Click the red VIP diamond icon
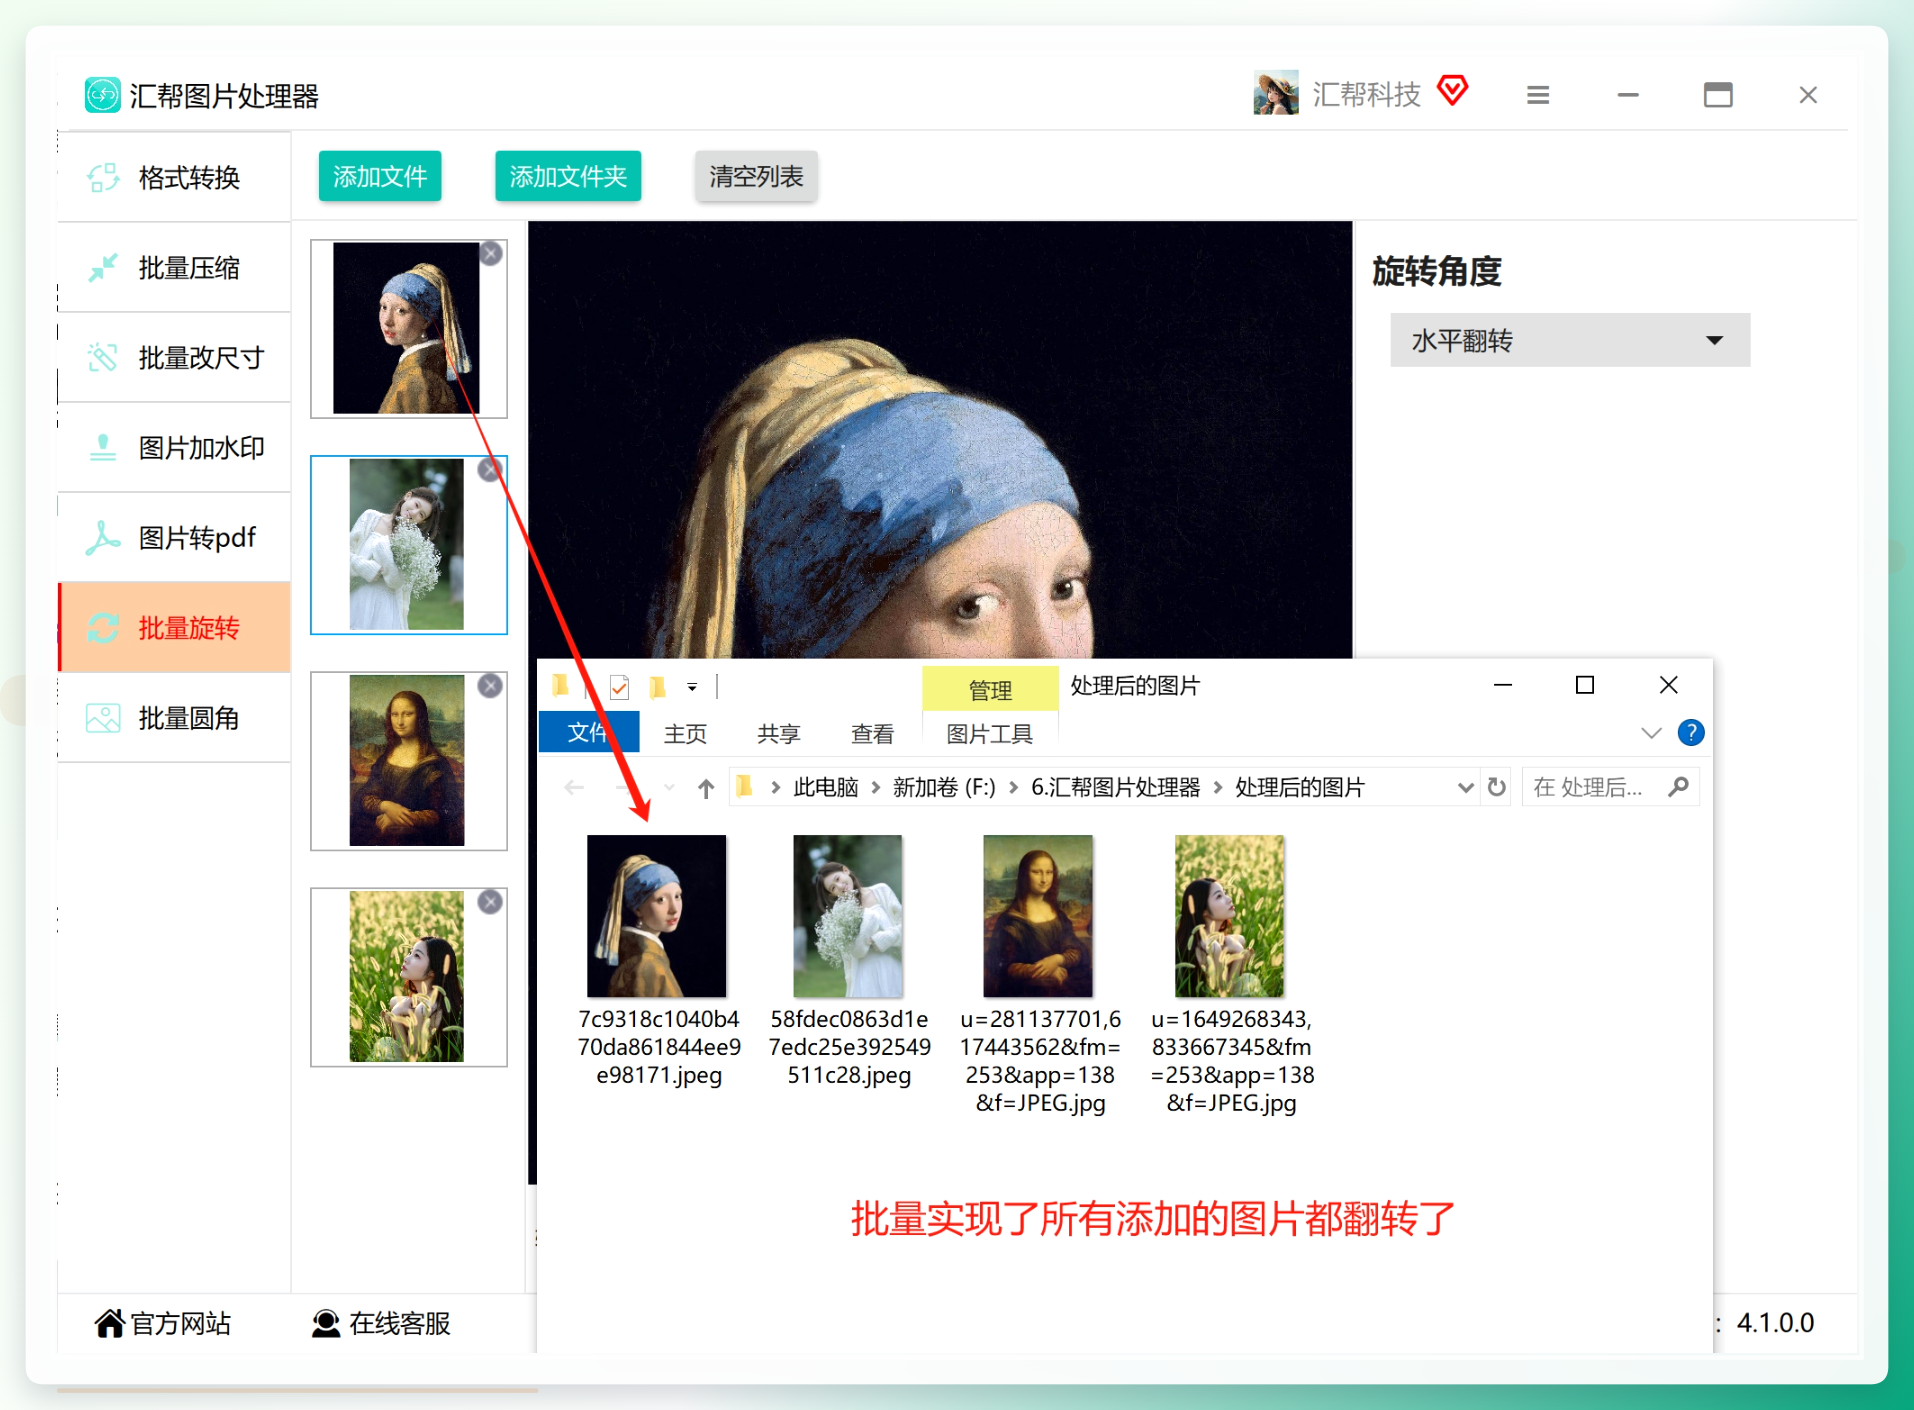The height and width of the screenshot is (1410, 1914). (x=1453, y=91)
